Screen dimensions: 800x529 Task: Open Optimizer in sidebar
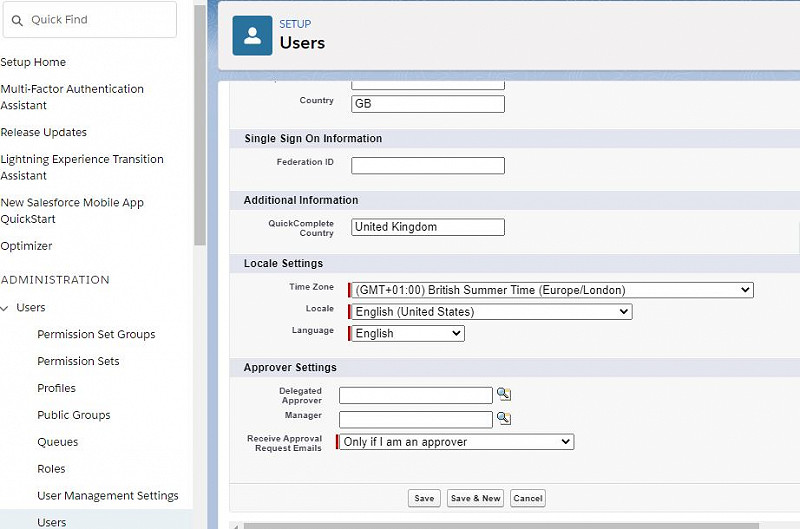click(x=27, y=246)
